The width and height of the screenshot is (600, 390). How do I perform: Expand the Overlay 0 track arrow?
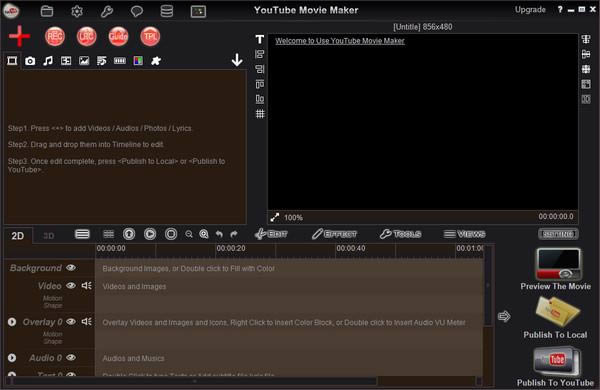[x=12, y=322]
